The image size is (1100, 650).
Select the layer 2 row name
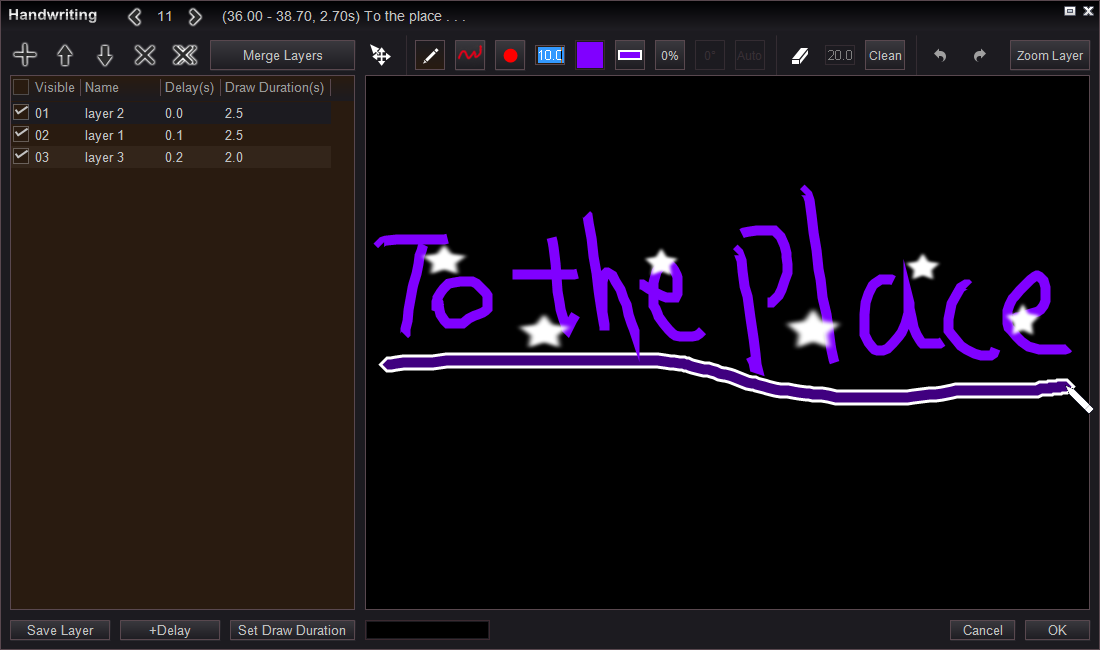coord(104,113)
